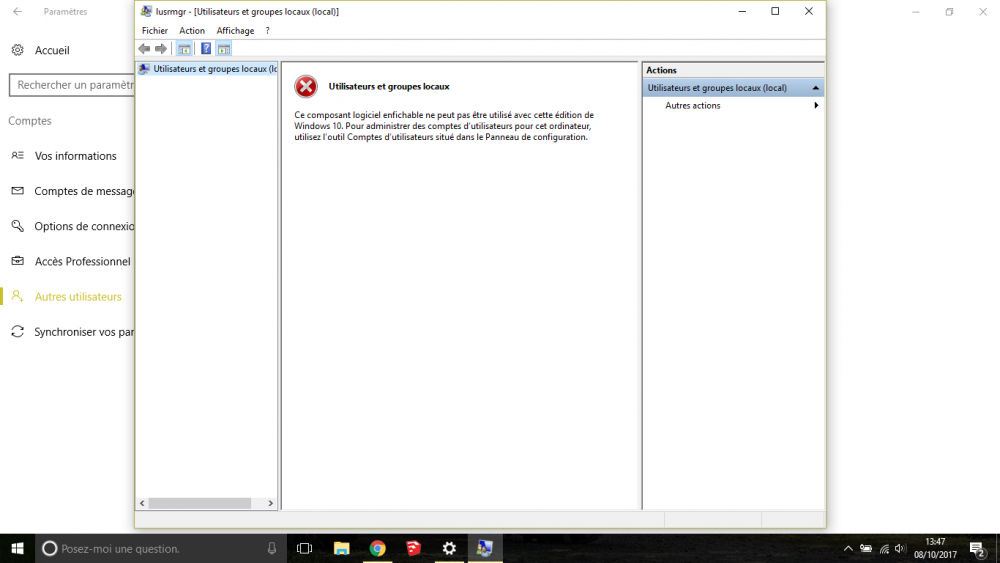1000x563 pixels.
Task: Open Options de connexion in Paramètres
Action: (x=84, y=226)
